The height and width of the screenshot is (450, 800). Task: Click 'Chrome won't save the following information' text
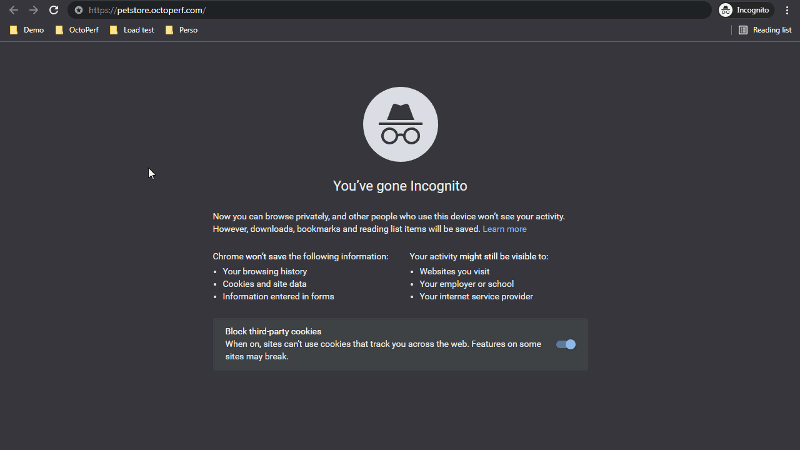(301, 257)
